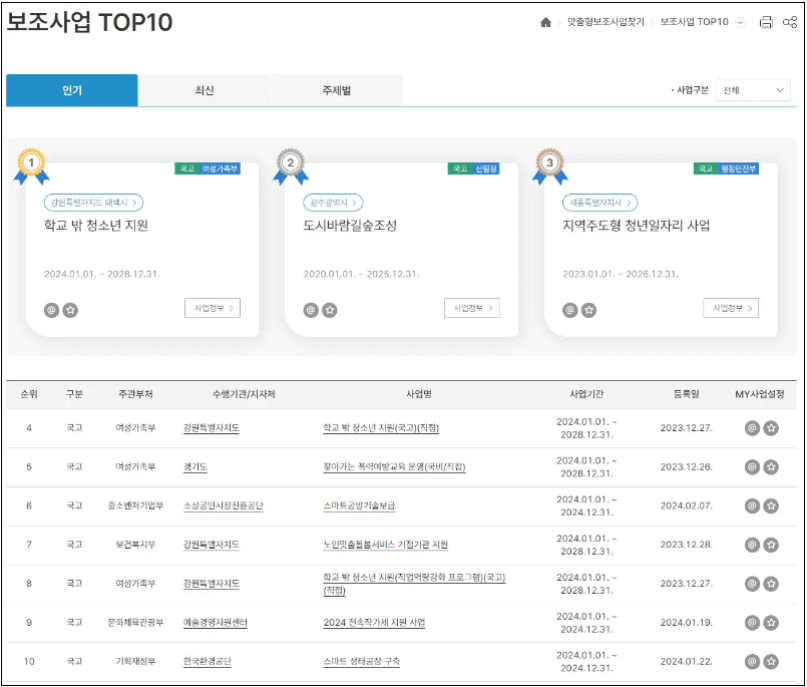Favorite the rank 5 row with star icon
This screenshot has width=807, height=687.
click(x=771, y=467)
